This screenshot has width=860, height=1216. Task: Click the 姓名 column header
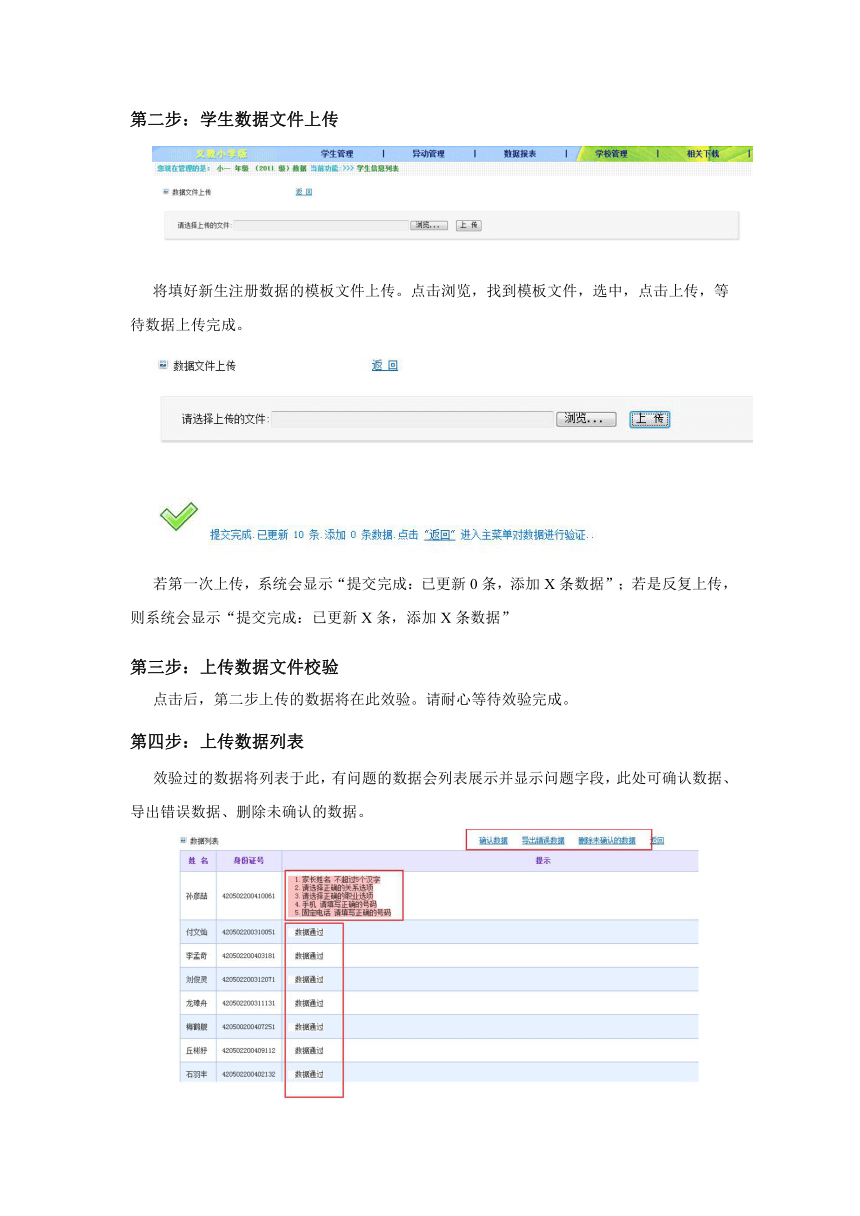(197, 860)
